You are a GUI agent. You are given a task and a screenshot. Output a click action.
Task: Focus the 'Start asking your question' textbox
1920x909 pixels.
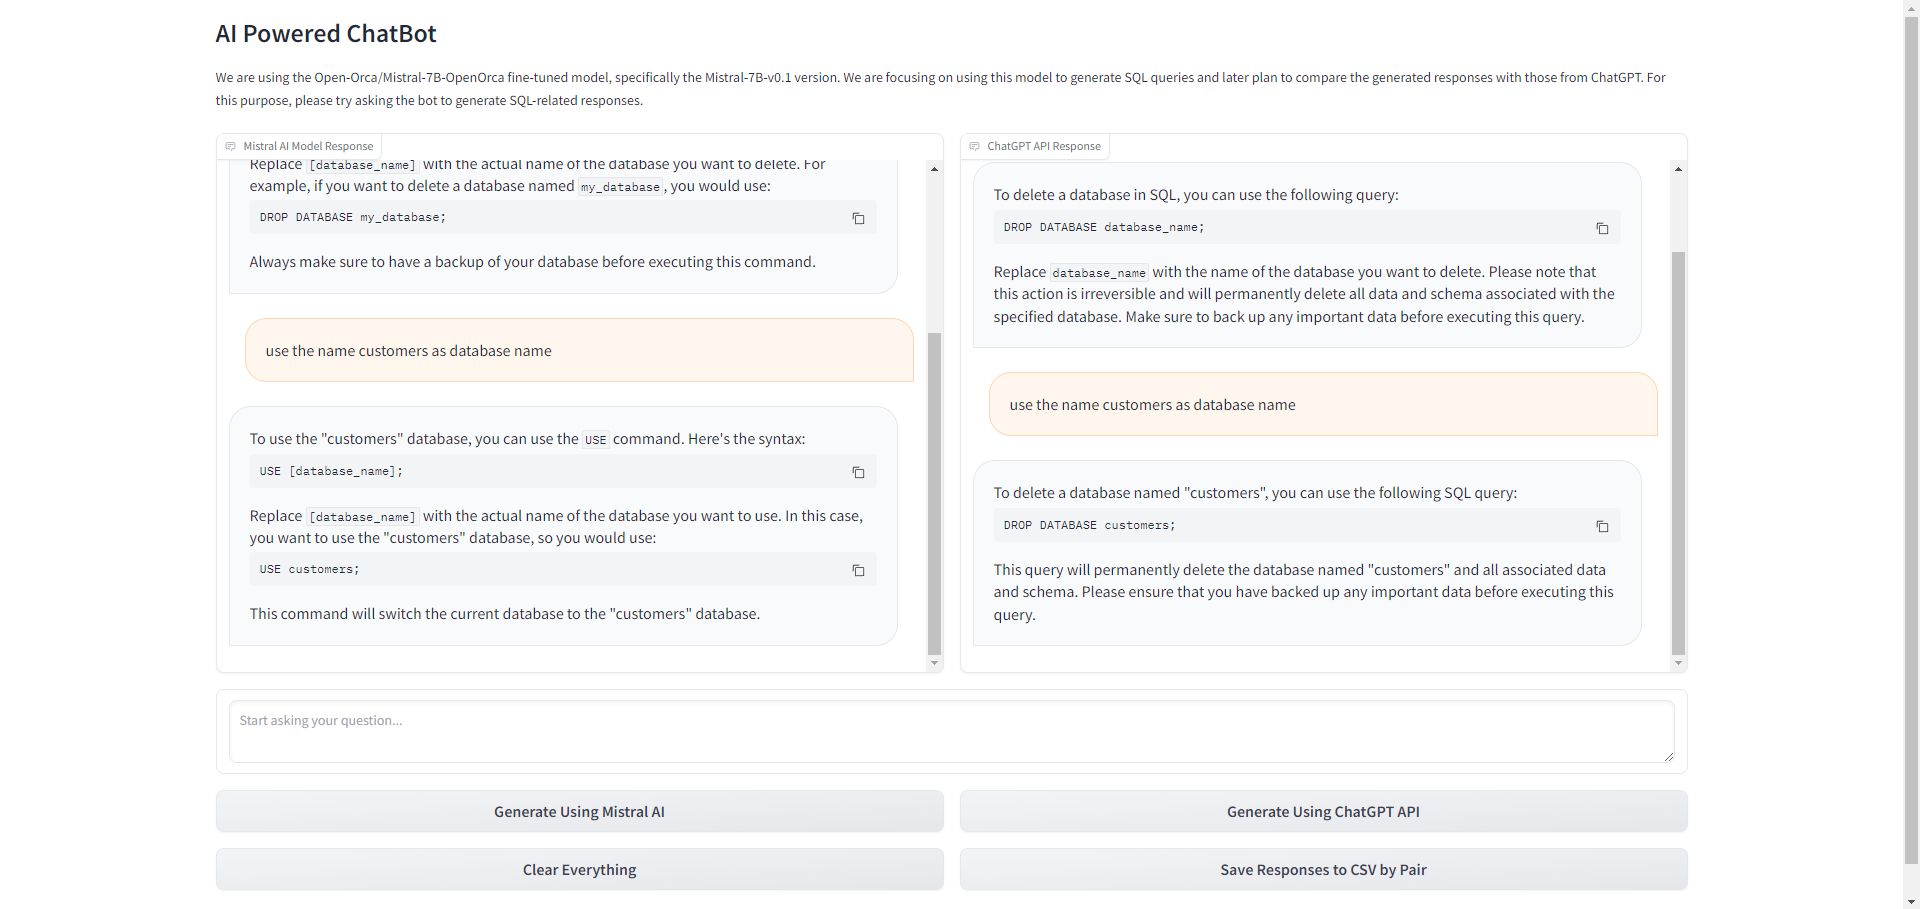952,732
